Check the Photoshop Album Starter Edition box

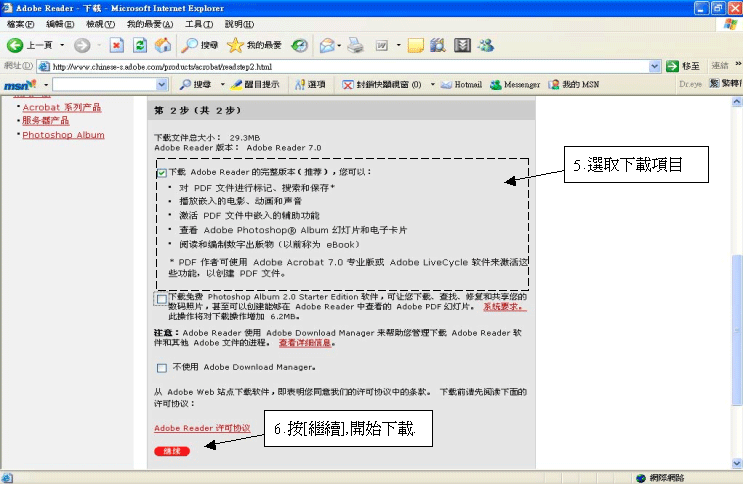click(x=162, y=299)
